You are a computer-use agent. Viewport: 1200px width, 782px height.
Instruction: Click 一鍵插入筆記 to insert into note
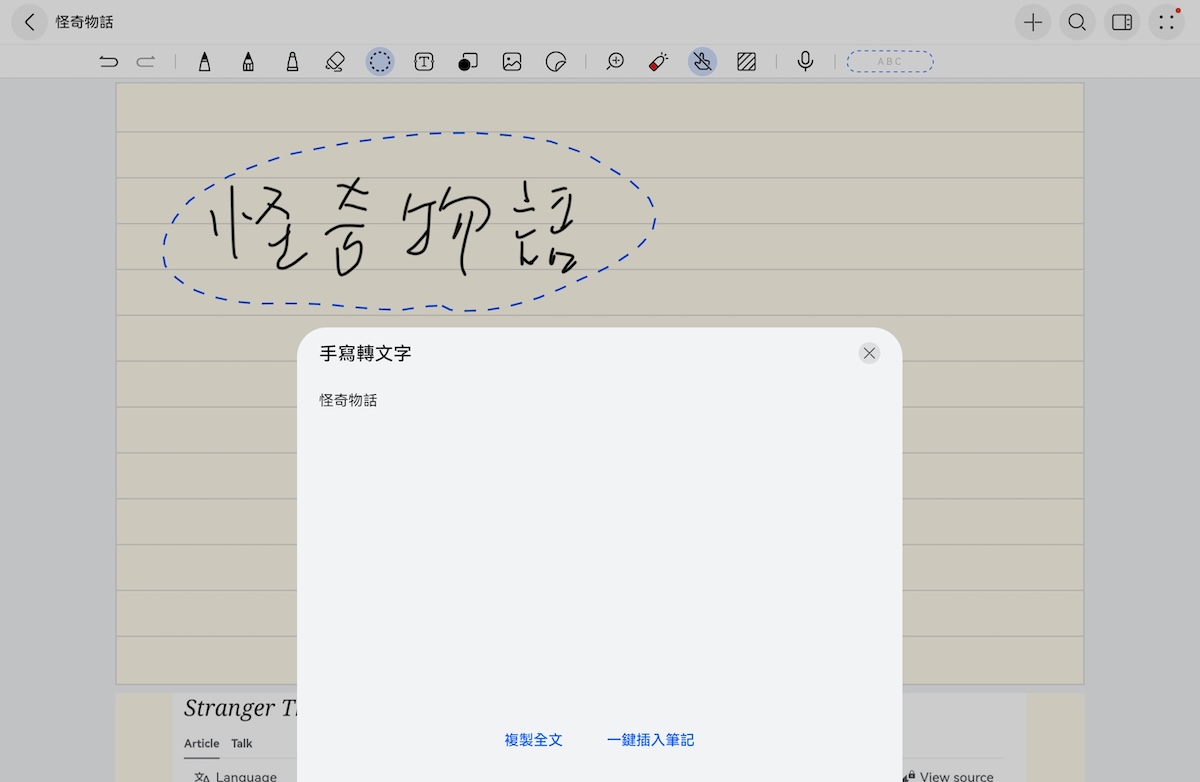click(x=650, y=740)
